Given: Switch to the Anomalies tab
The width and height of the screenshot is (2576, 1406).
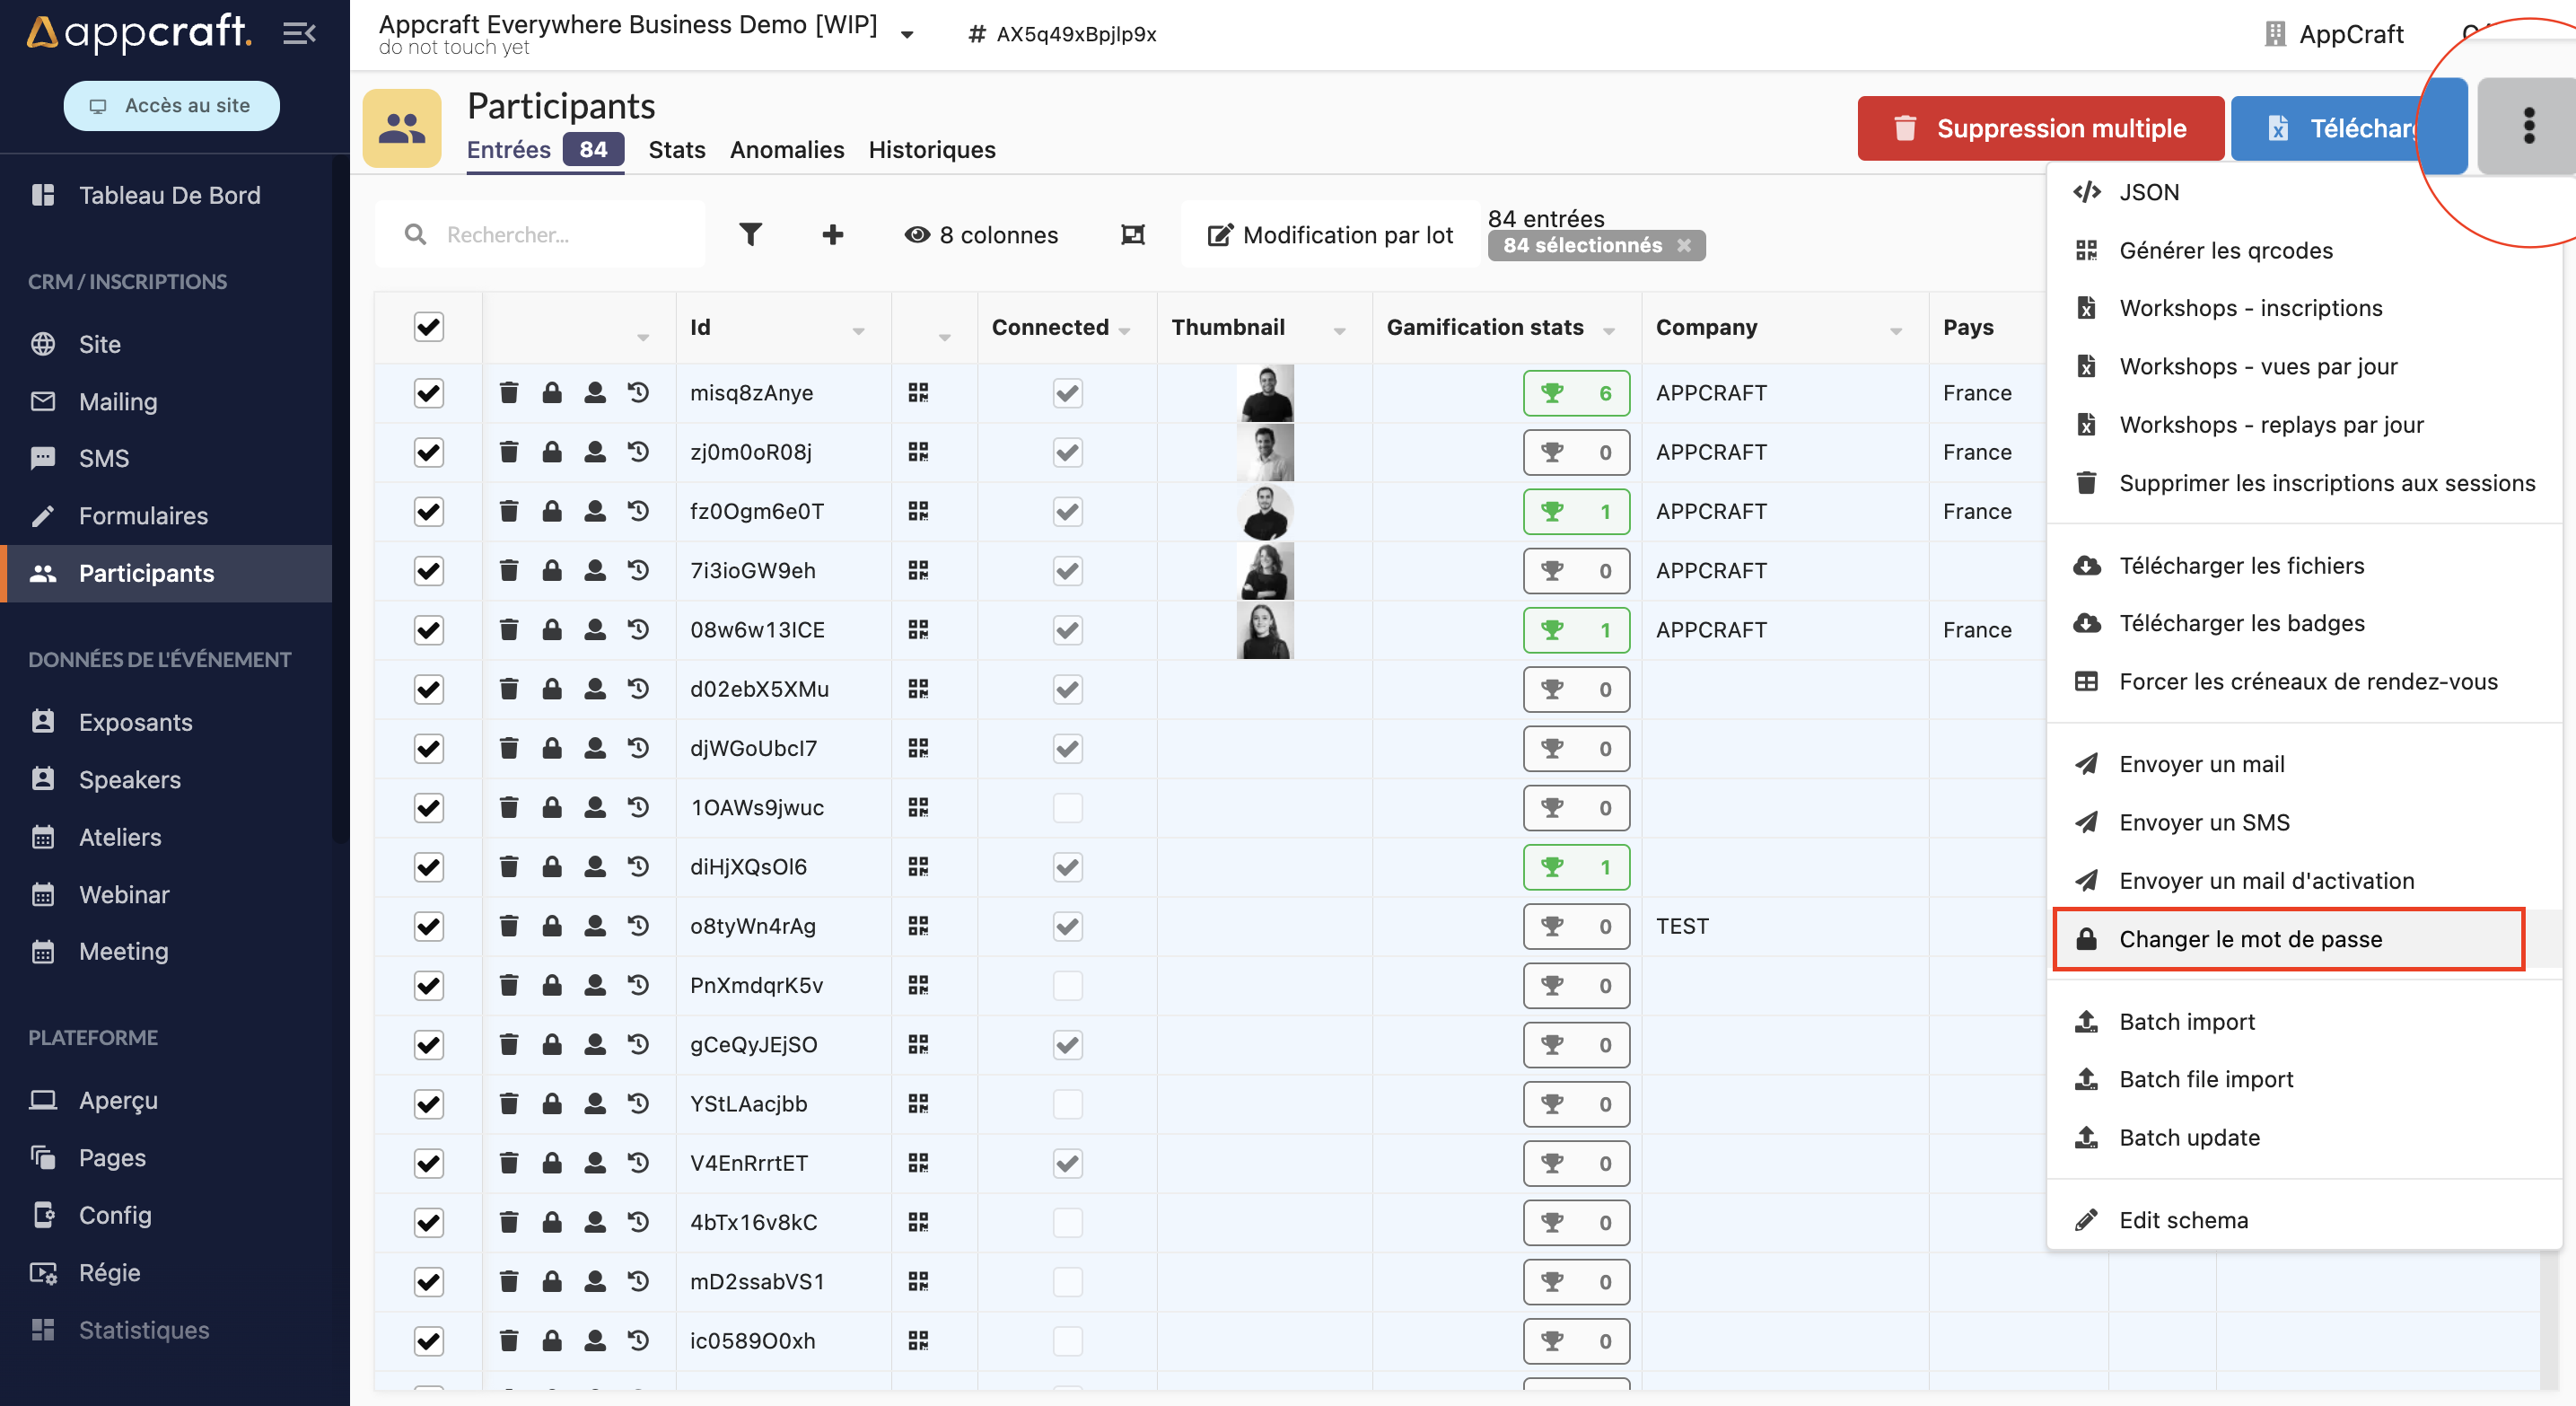Looking at the screenshot, I should 786,150.
